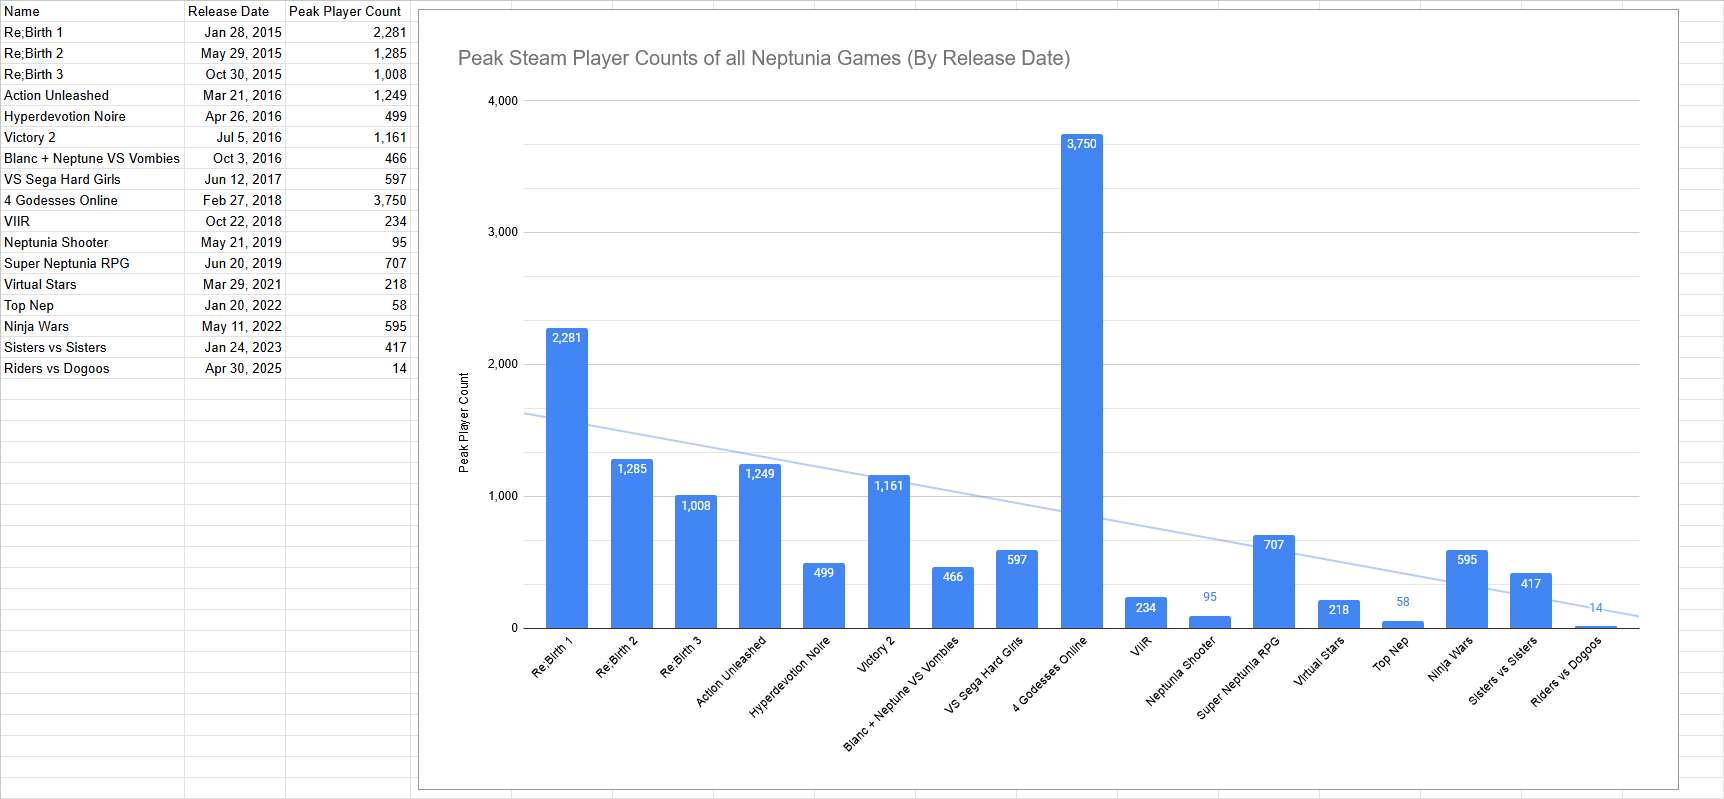Viewport: 1724px width, 799px height.
Task: Click the 'Re;Birth 3' name cell
Action: [x=92, y=74]
